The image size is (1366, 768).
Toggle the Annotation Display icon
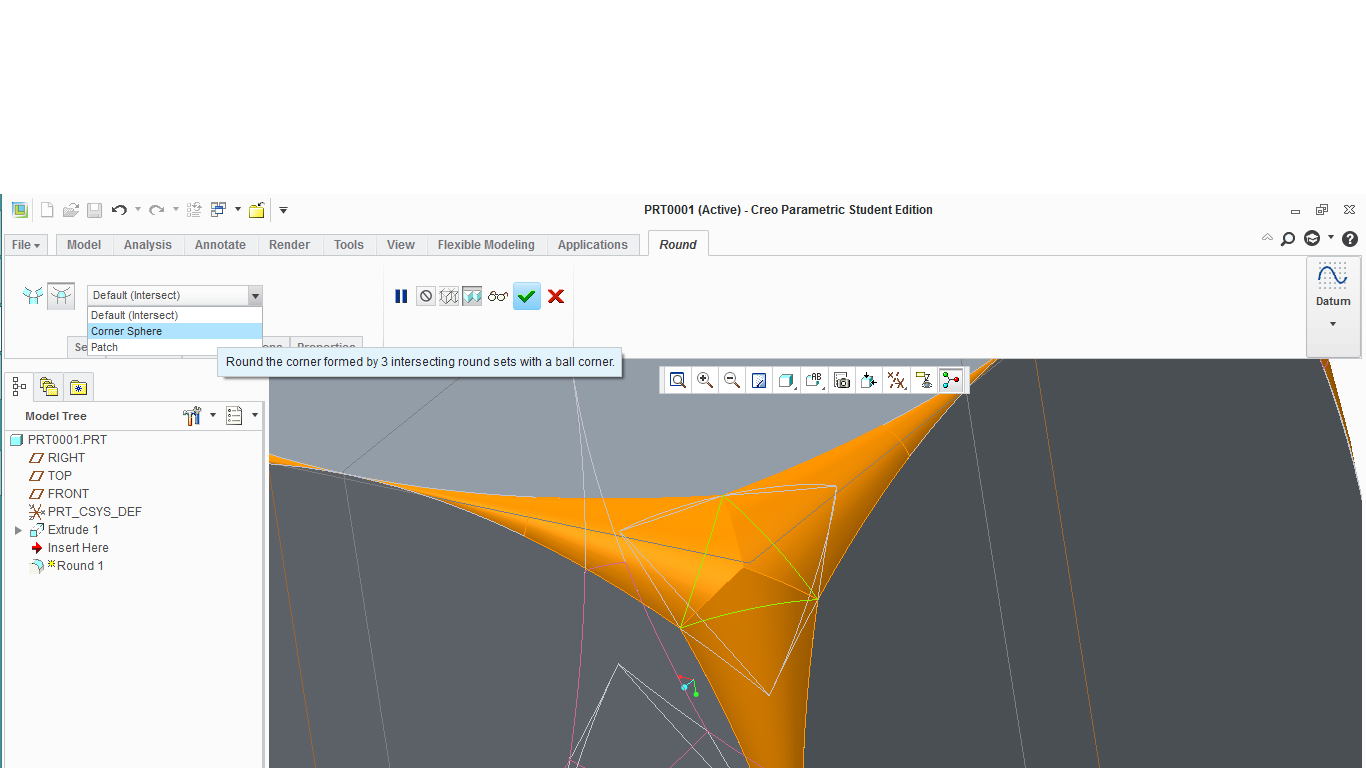924,380
